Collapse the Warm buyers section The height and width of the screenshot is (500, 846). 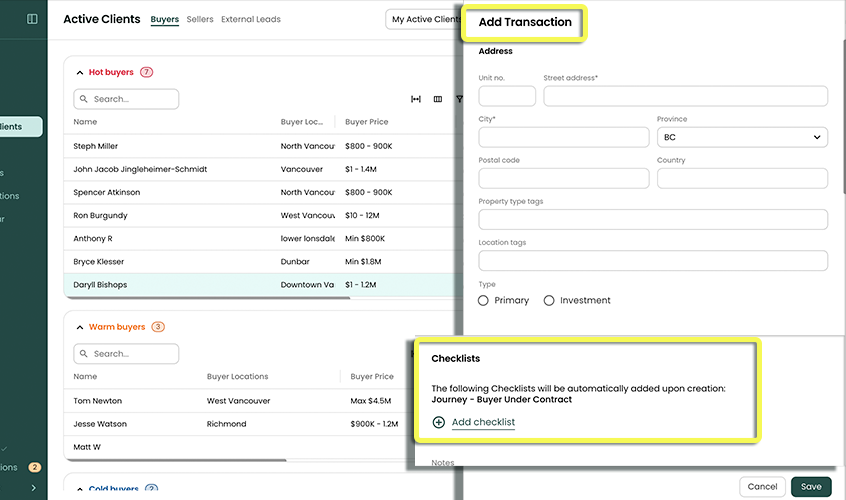click(80, 327)
